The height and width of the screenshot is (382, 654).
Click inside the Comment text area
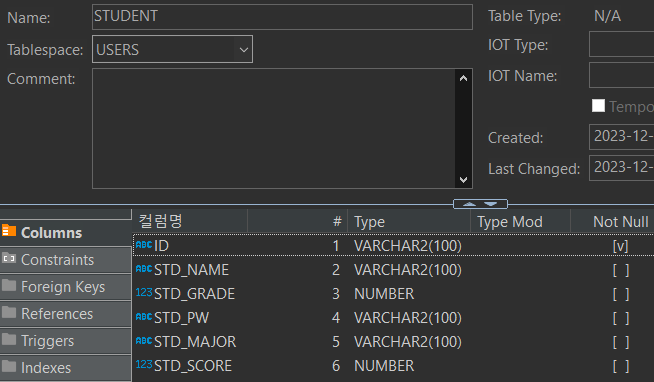pyautogui.click(x=274, y=128)
